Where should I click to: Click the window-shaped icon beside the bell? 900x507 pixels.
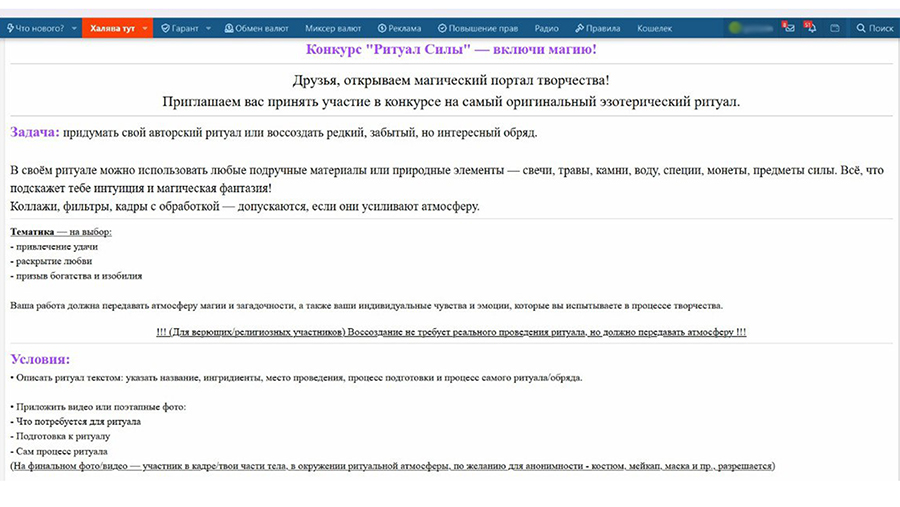coord(835,28)
